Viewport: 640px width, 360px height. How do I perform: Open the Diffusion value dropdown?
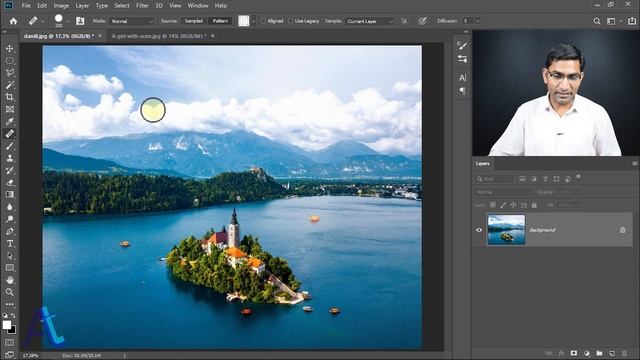pos(478,21)
